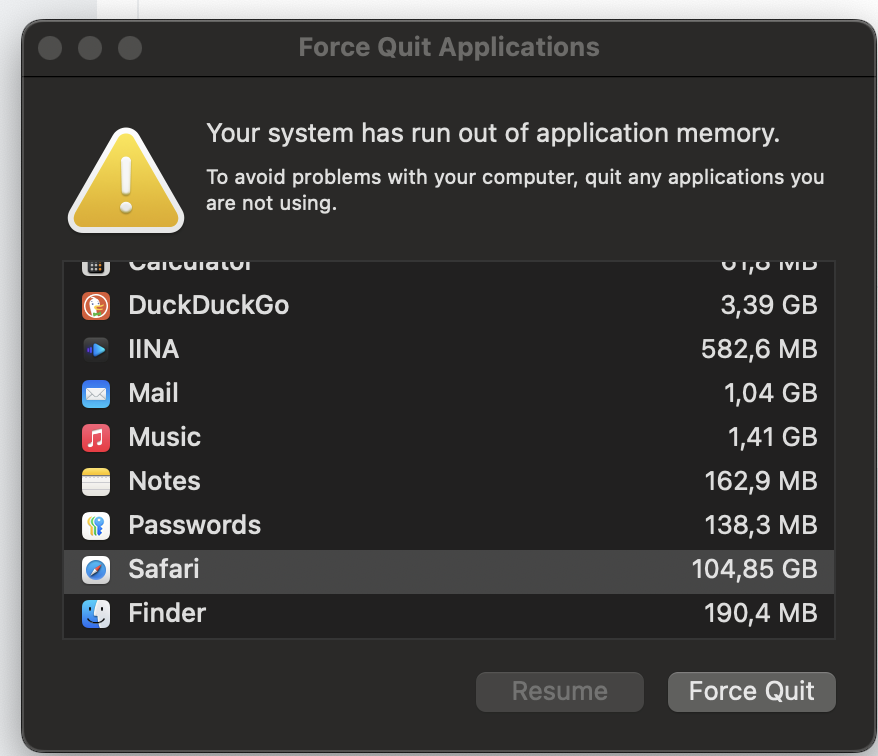Click the greyed-out Resume button
The image size is (878, 756).
(559, 691)
